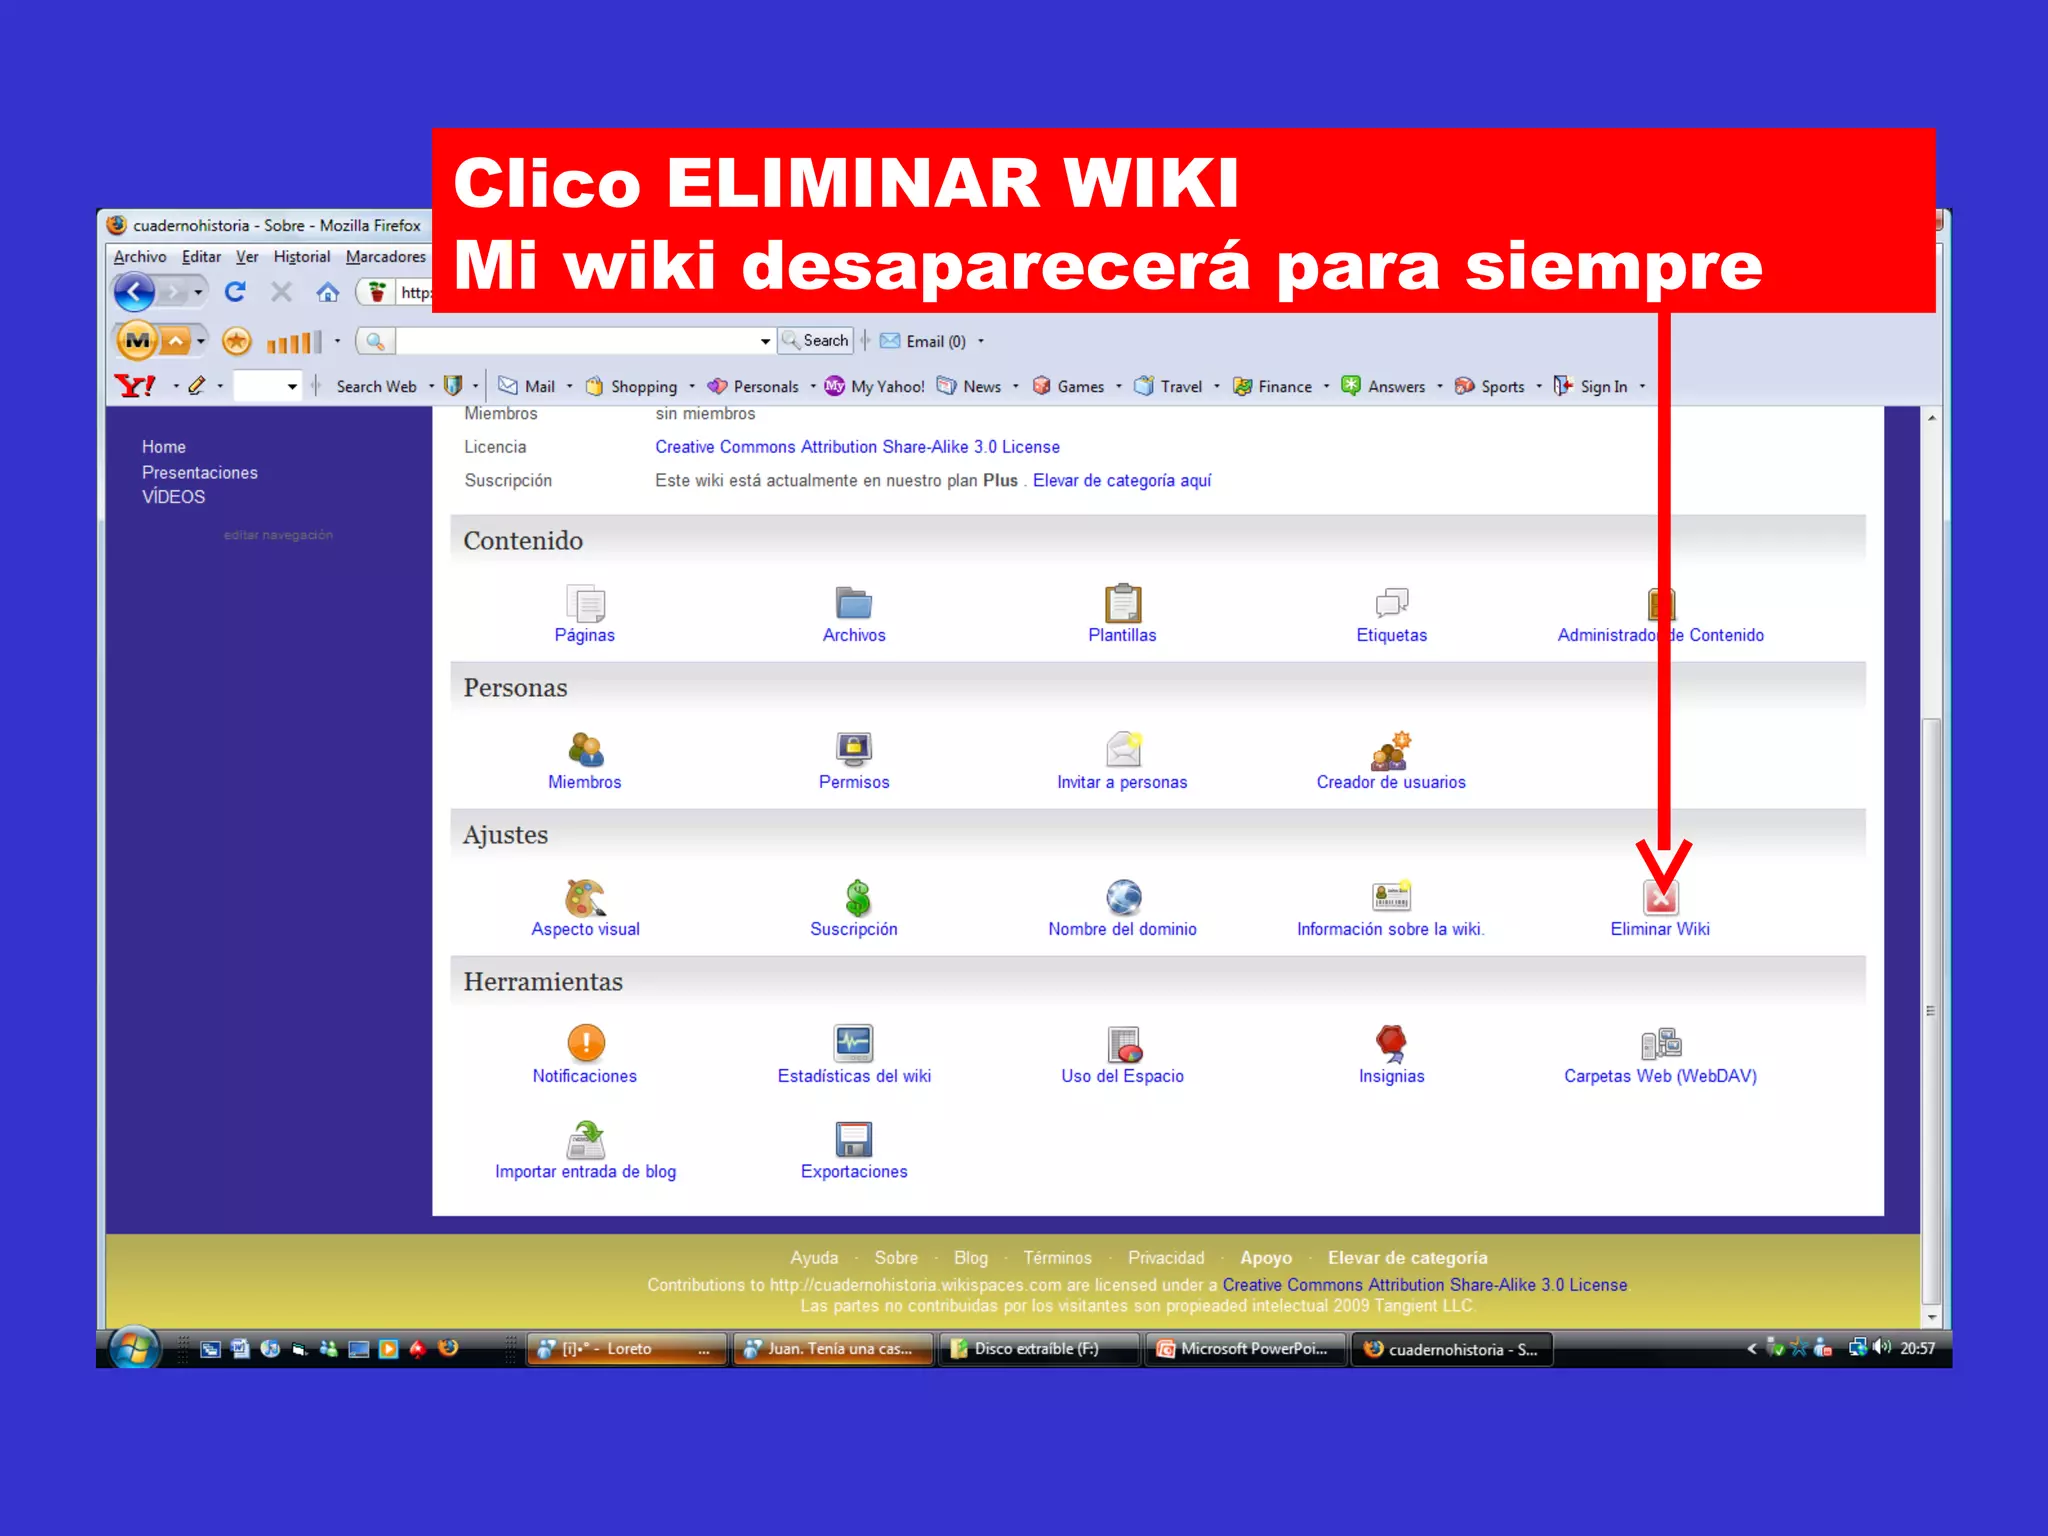Click My Yahoo! toolbar button
This screenshot has height=1536, width=2048.
coord(874,386)
